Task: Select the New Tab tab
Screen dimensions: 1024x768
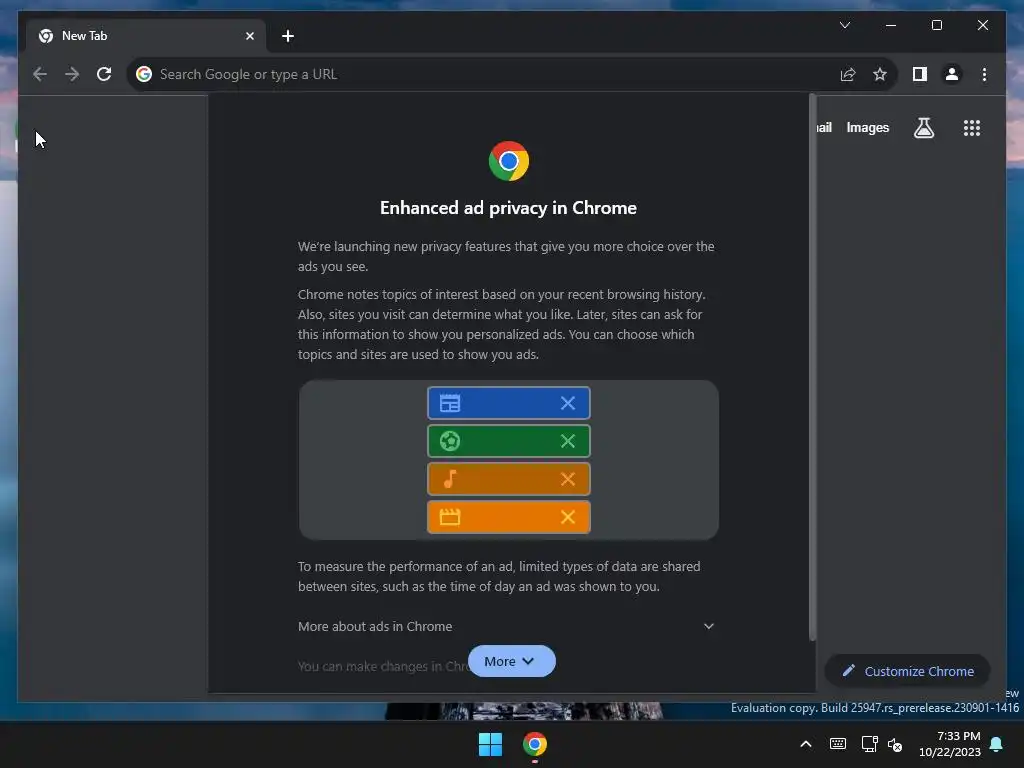Action: point(146,36)
